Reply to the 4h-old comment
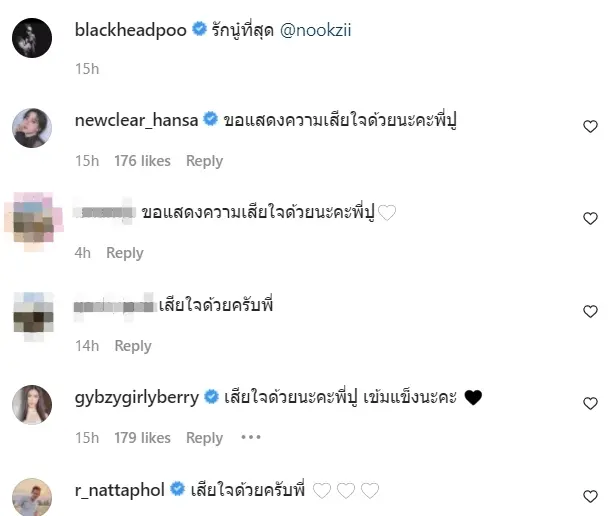Image resolution: width=611 pixels, height=516 pixels. [125, 253]
